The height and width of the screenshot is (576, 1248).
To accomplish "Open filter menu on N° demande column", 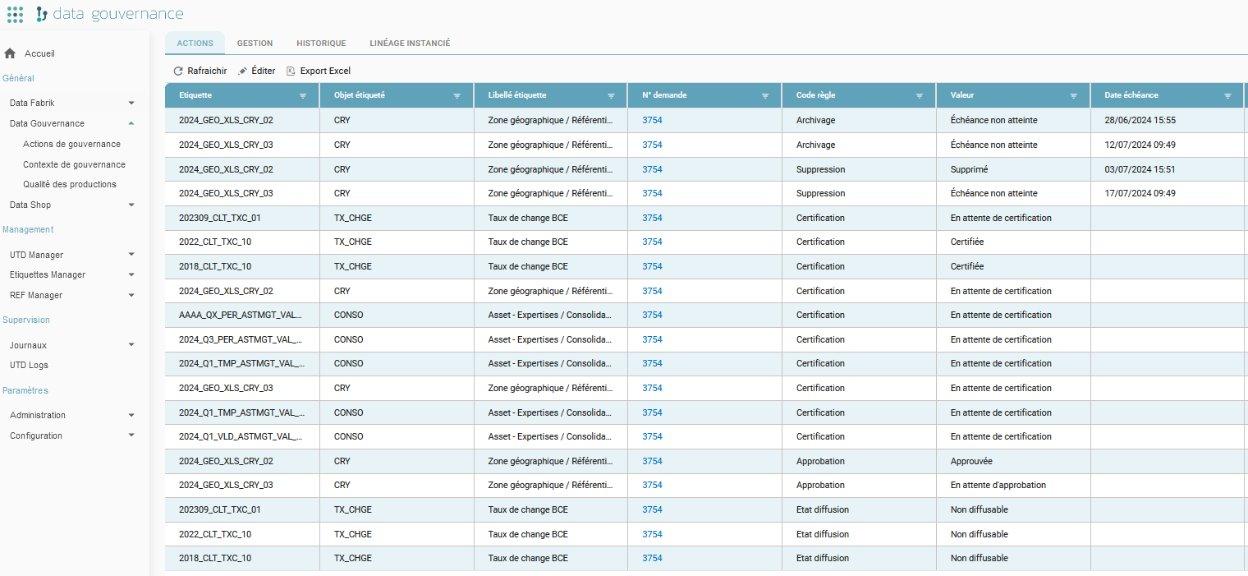I will pyautogui.click(x=766, y=96).
